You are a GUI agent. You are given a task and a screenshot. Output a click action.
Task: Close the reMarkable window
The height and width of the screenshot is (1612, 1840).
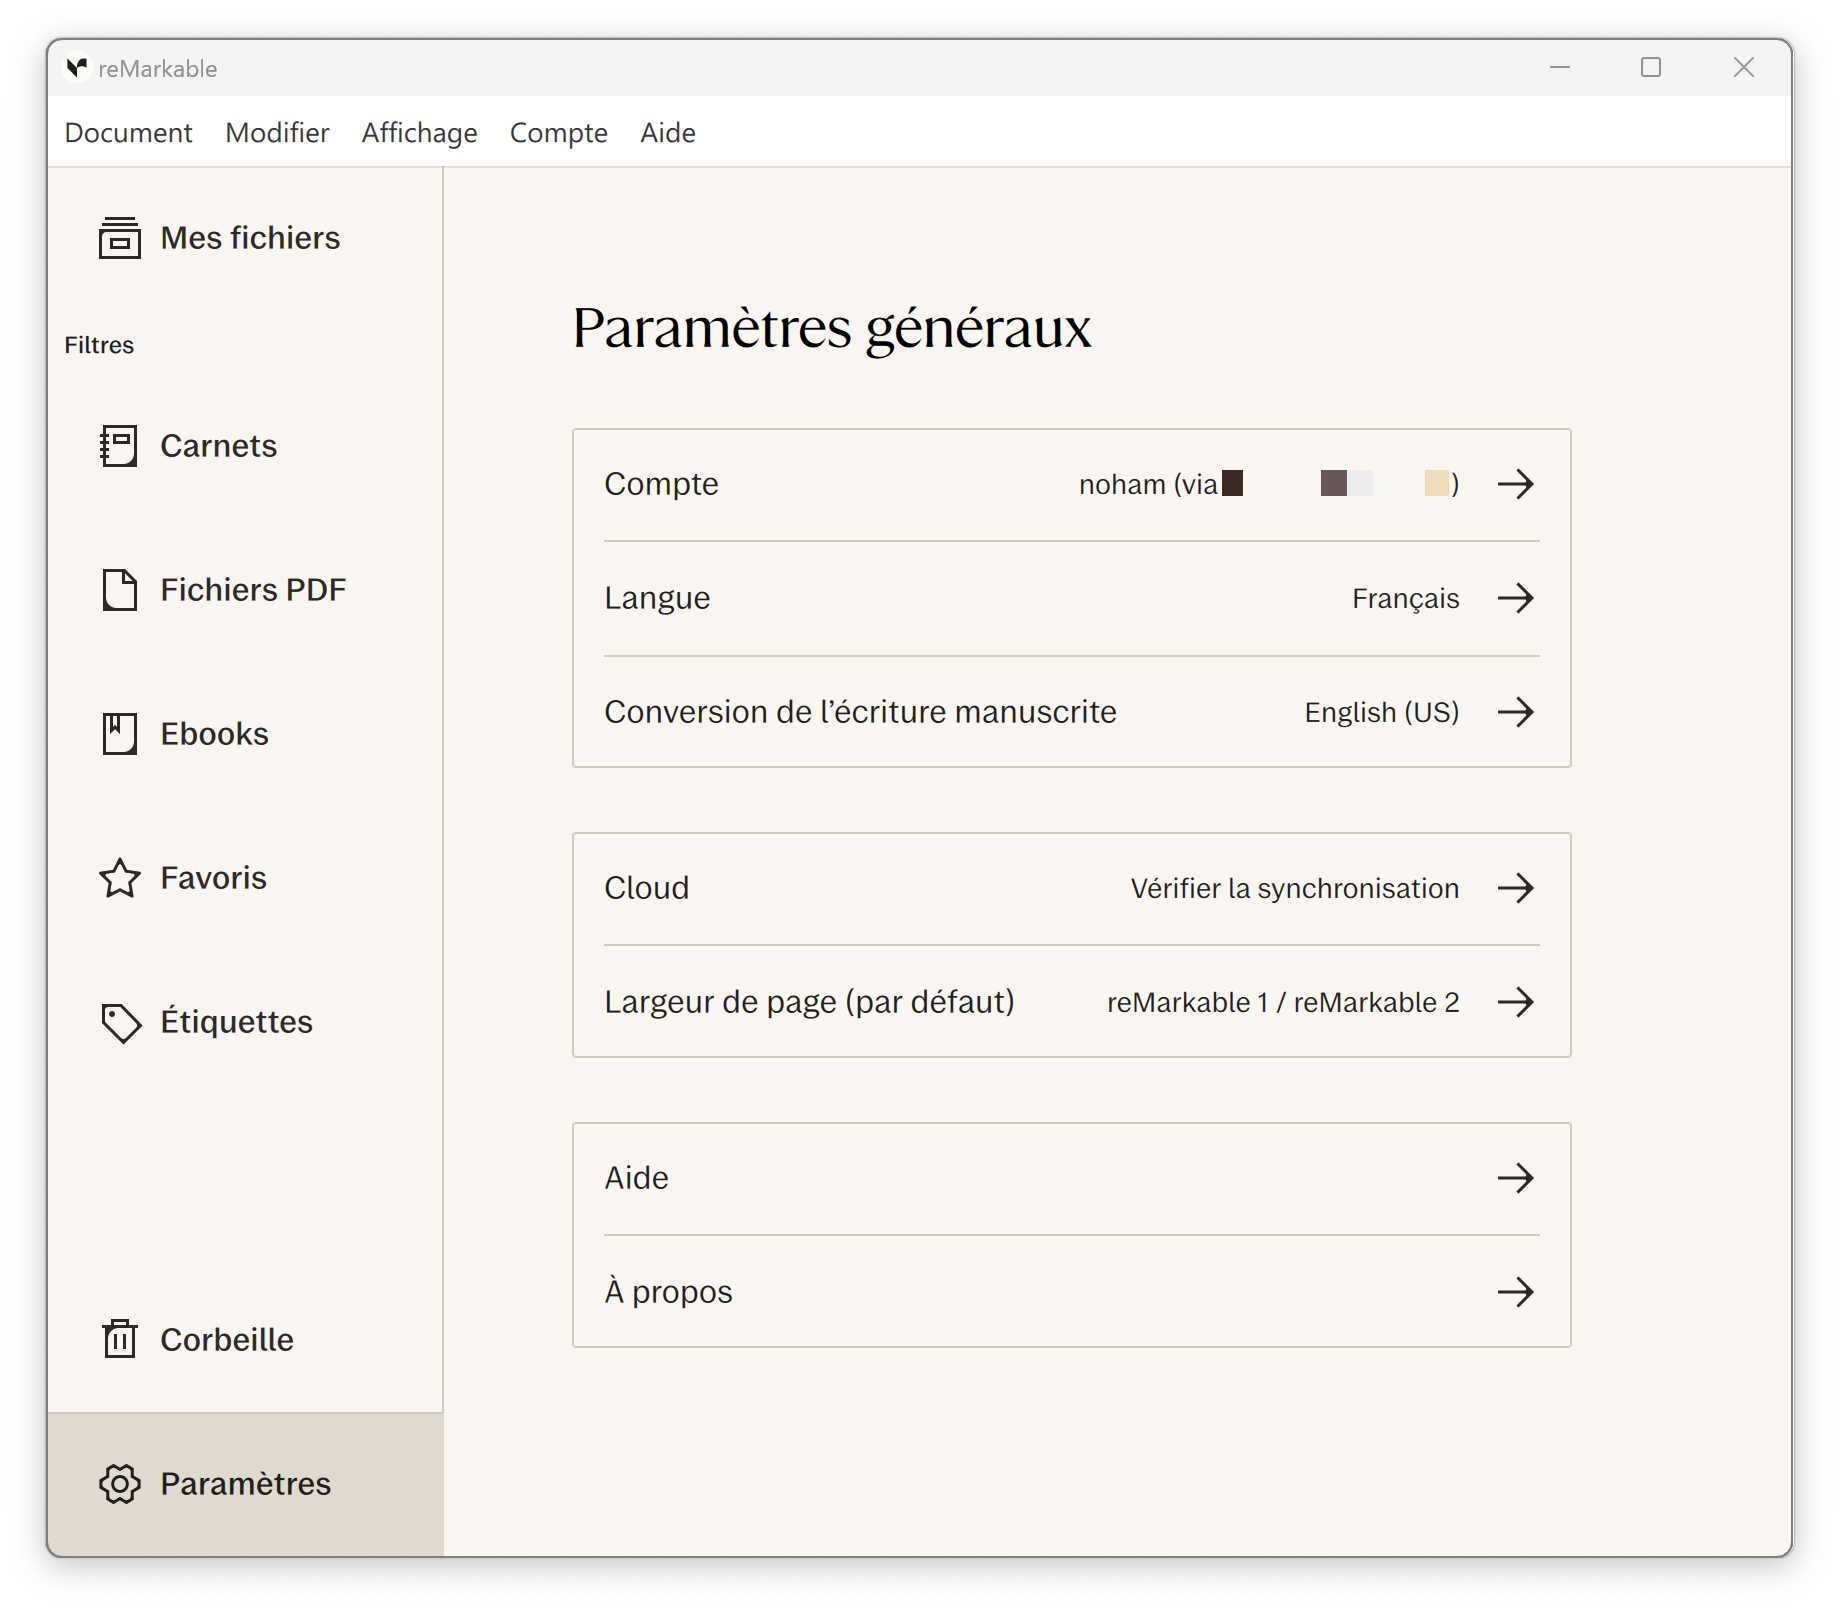(x=1744, y=67)
